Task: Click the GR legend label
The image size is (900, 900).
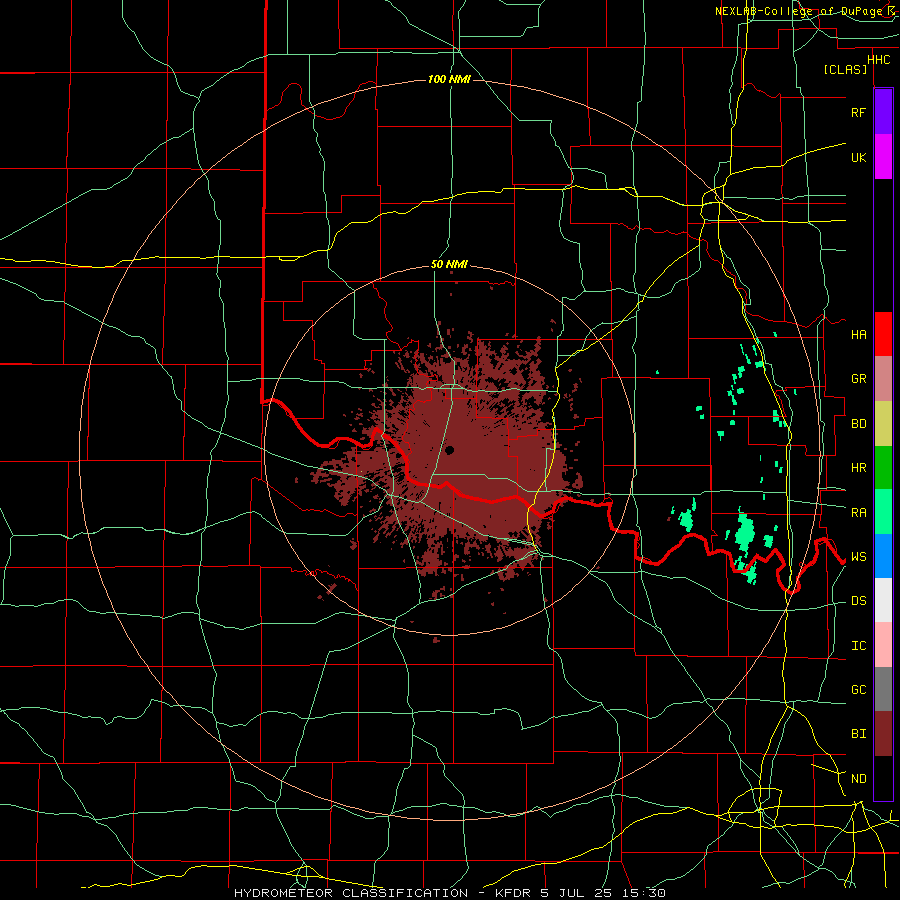Action: 858,379
